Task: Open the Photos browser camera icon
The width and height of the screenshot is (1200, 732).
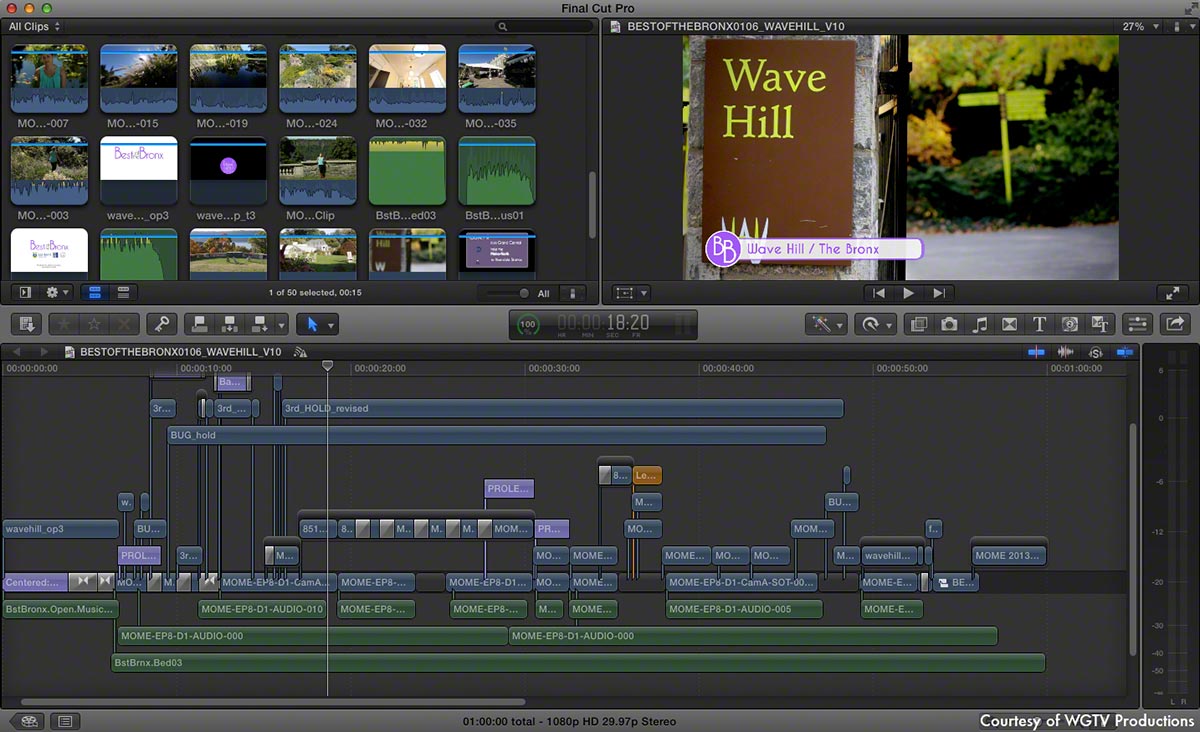Action: (x=949, y=324)
